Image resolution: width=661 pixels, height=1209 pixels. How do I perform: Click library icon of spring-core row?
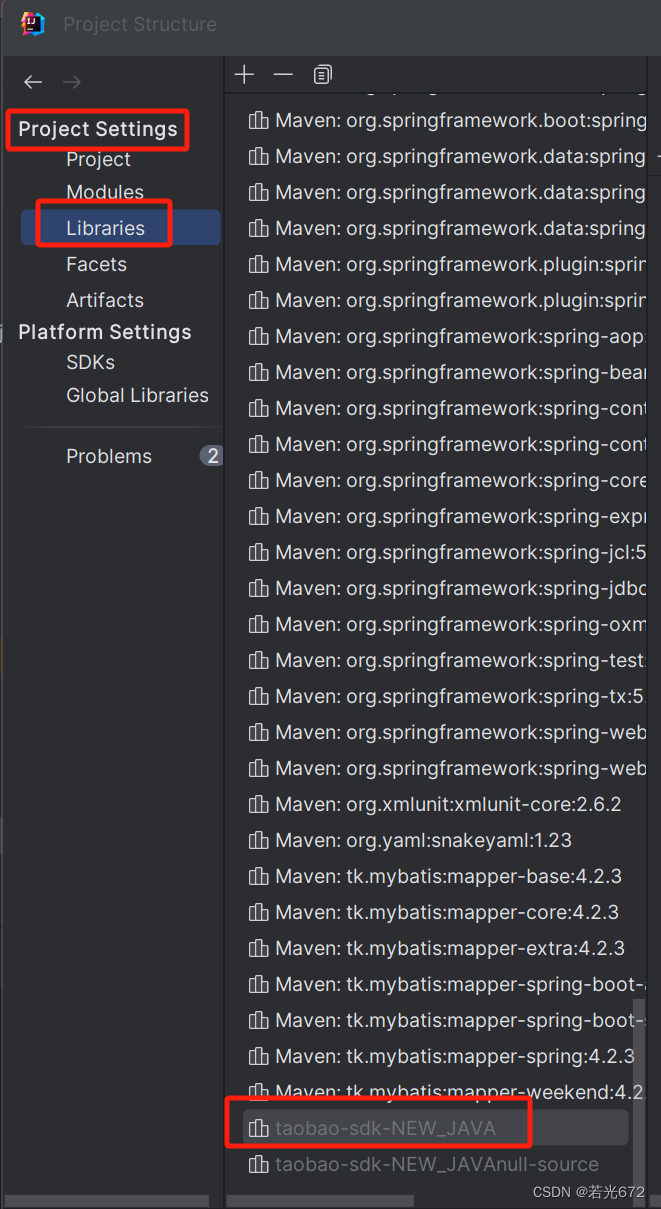coord(258,480)
